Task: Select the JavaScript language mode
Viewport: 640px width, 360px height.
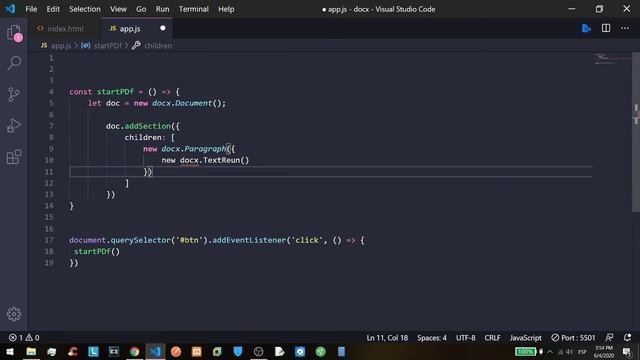Action: click(x=525, y=338)
